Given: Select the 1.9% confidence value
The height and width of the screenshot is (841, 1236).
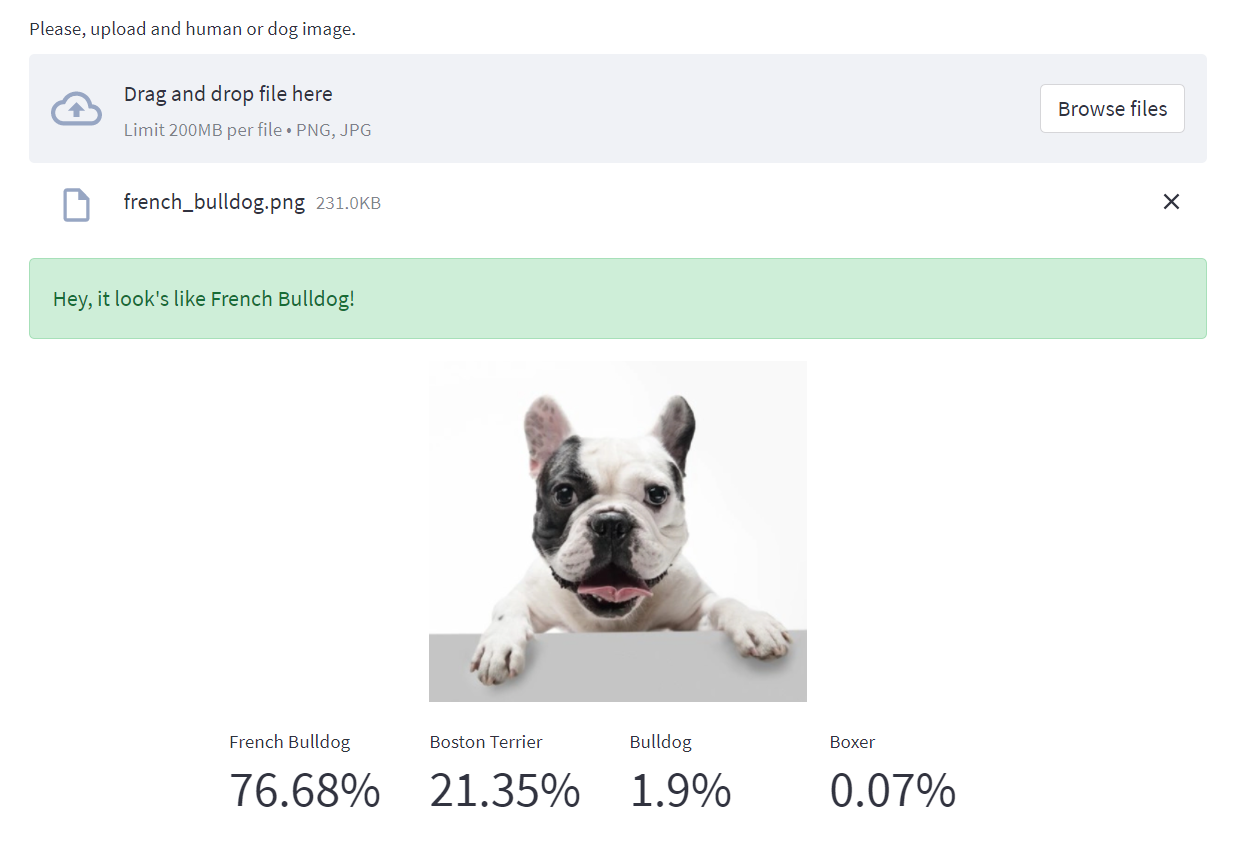Looking at the screenshot, I should pos(680,790).
